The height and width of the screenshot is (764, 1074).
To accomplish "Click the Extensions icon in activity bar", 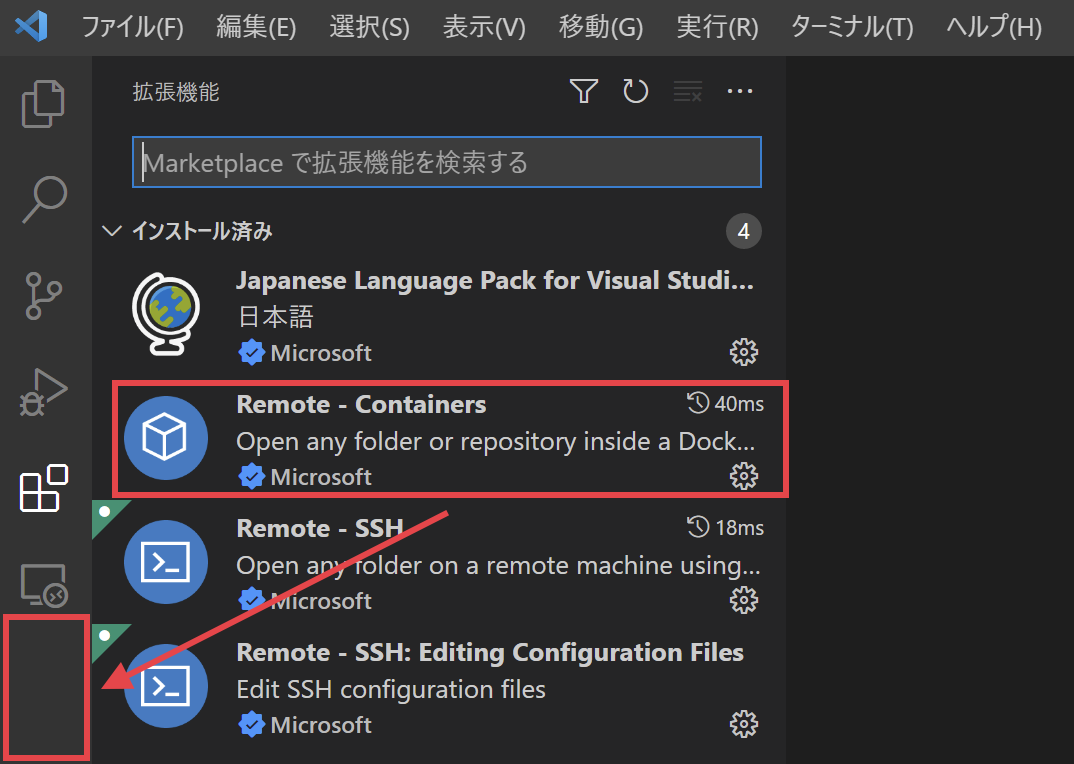I will coord(43,489).
